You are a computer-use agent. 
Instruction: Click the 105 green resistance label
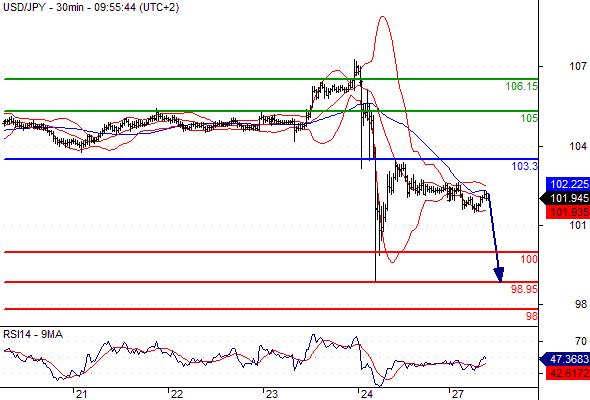coord(529,119)
